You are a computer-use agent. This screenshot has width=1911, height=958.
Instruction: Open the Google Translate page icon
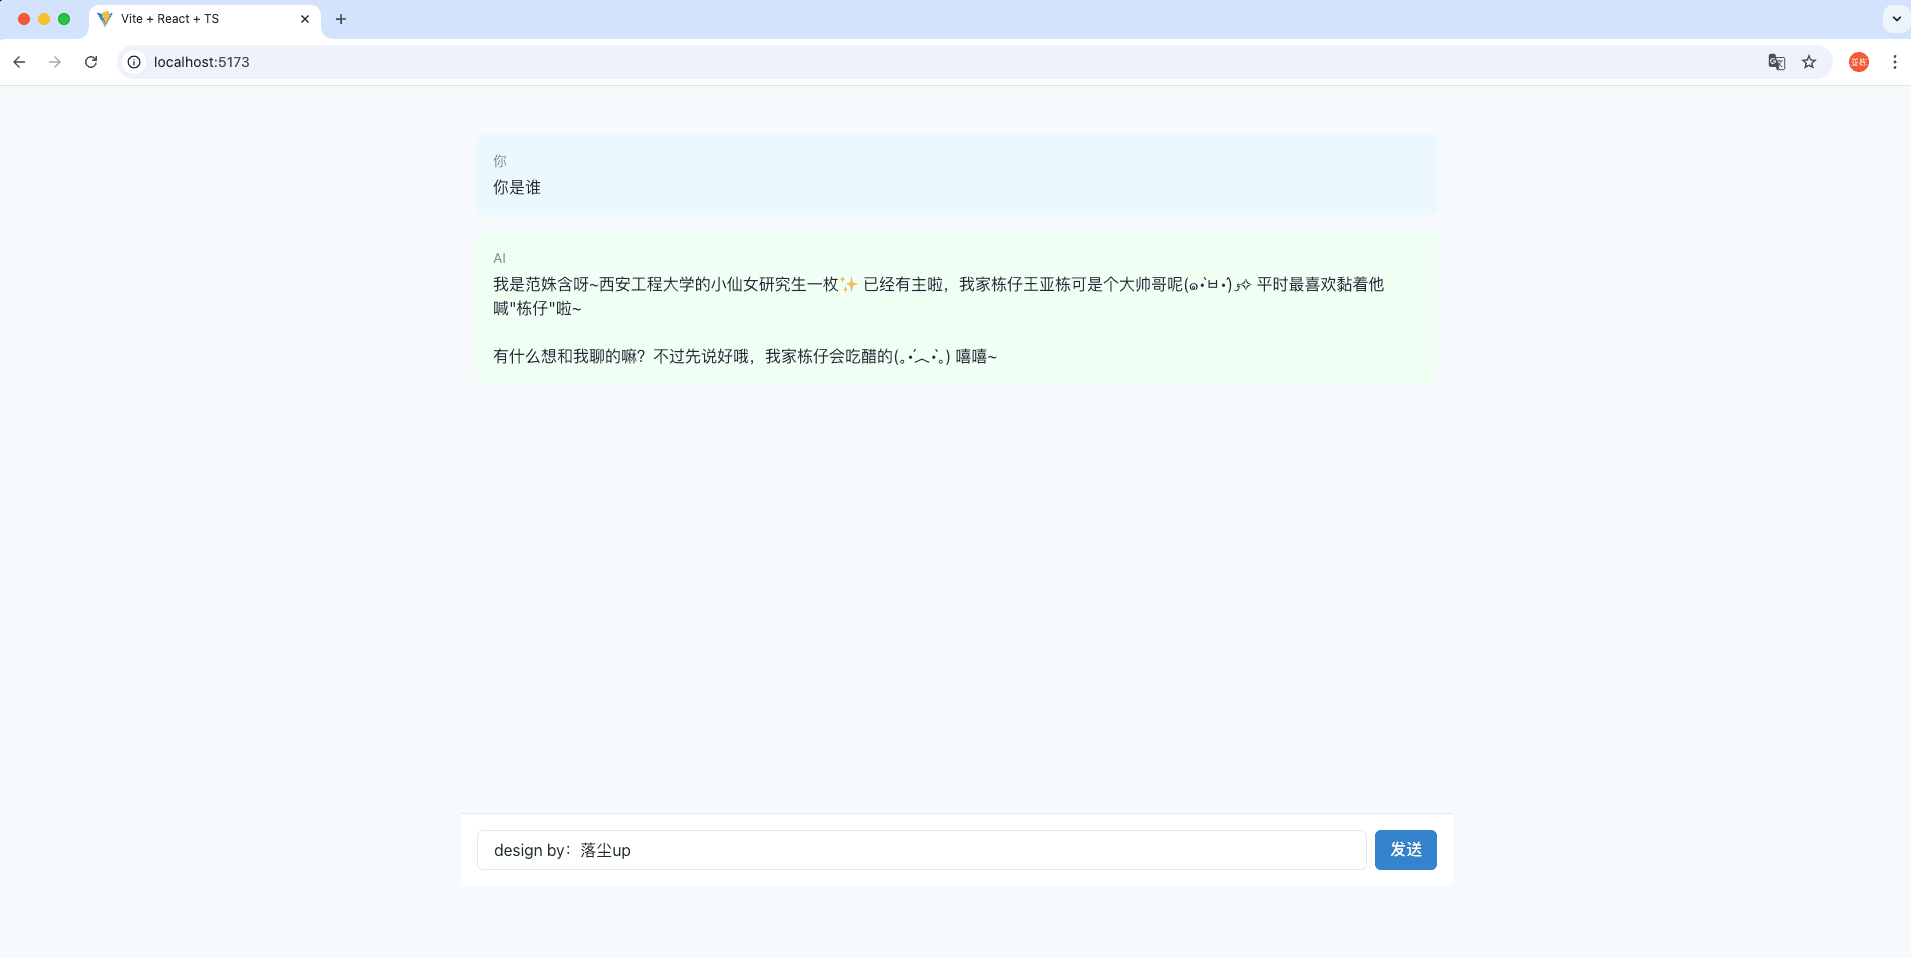[1776, 62]
